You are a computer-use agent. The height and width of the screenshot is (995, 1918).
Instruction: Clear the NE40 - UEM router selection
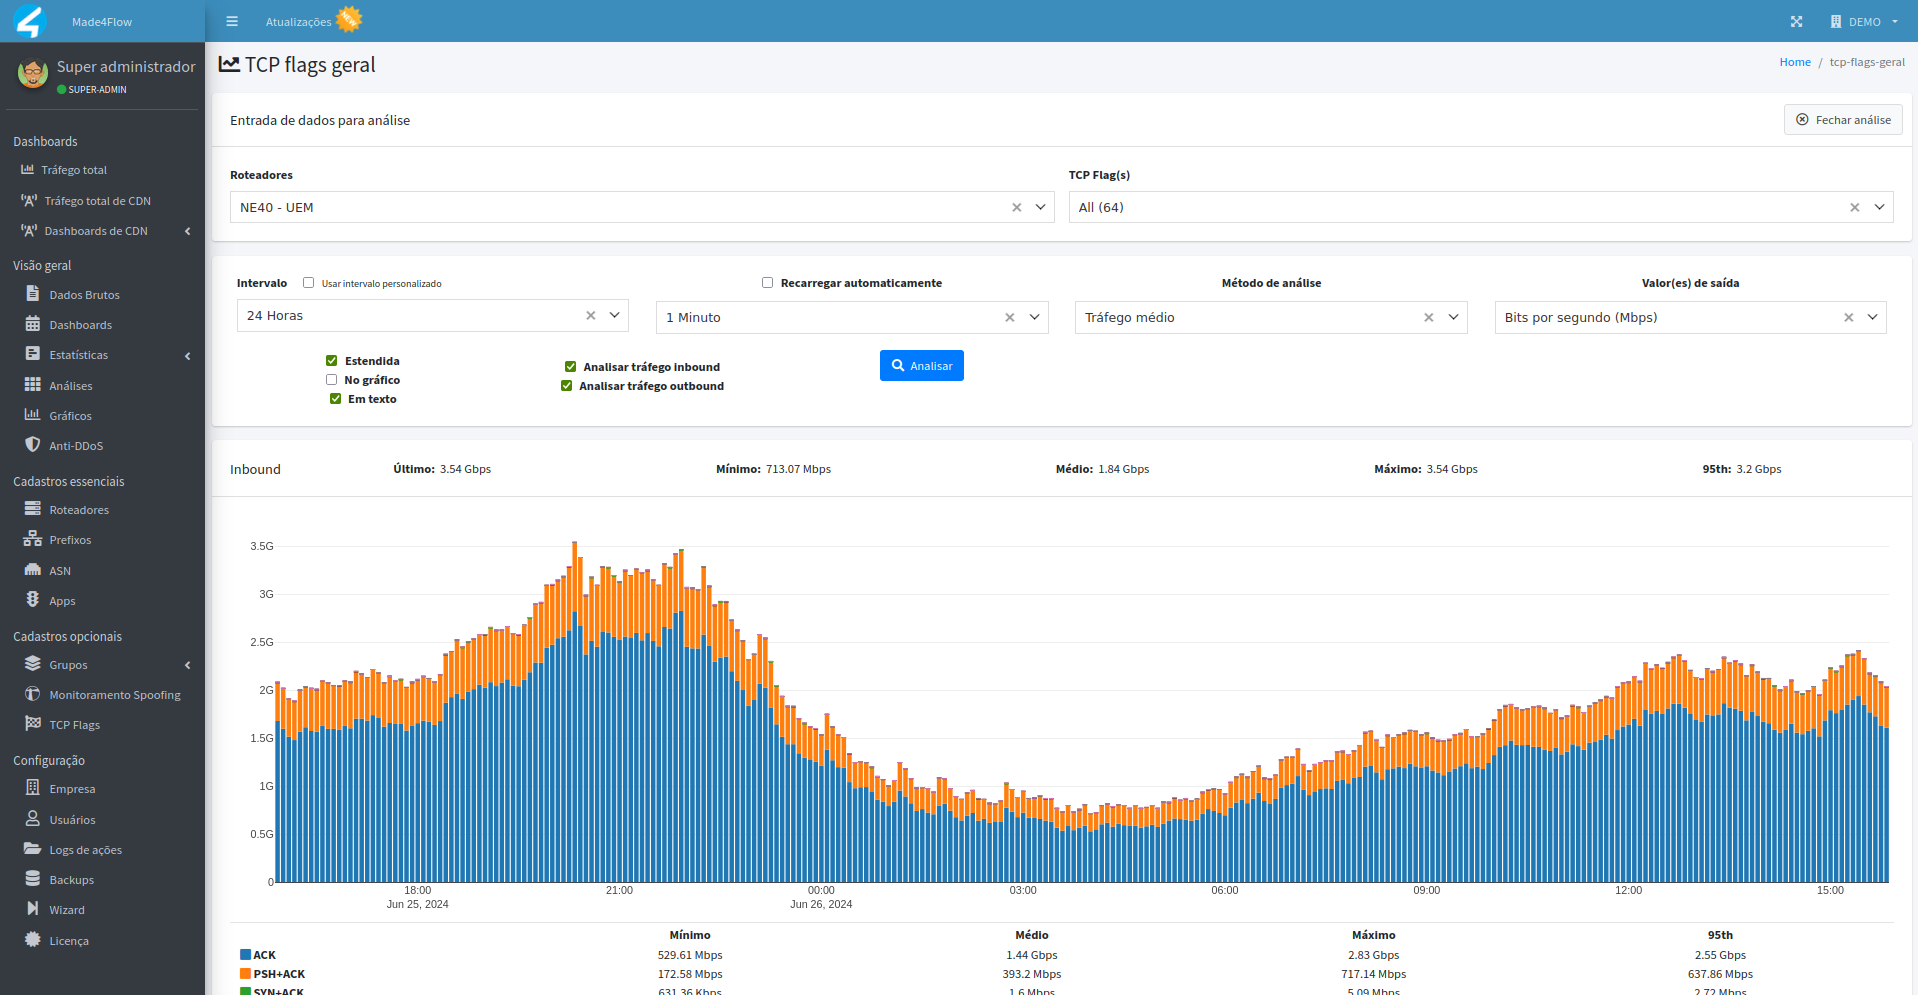1017,207
